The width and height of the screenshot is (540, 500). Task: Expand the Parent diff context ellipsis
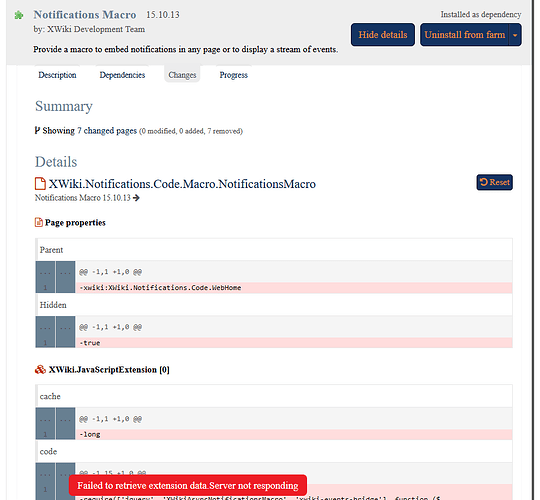tap(45, 272)
